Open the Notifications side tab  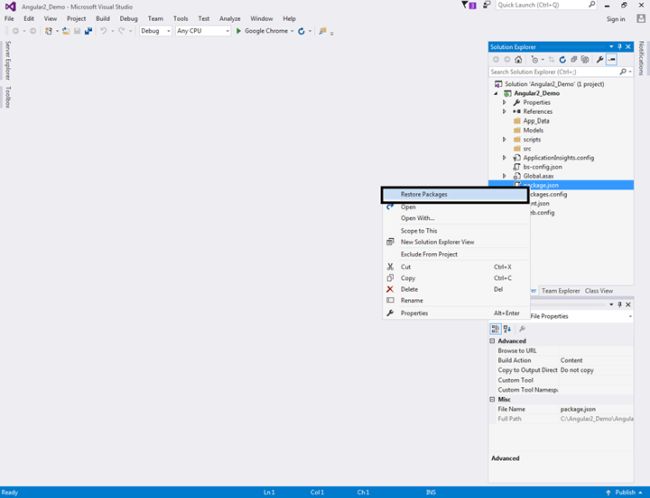(x=642, y=58)
